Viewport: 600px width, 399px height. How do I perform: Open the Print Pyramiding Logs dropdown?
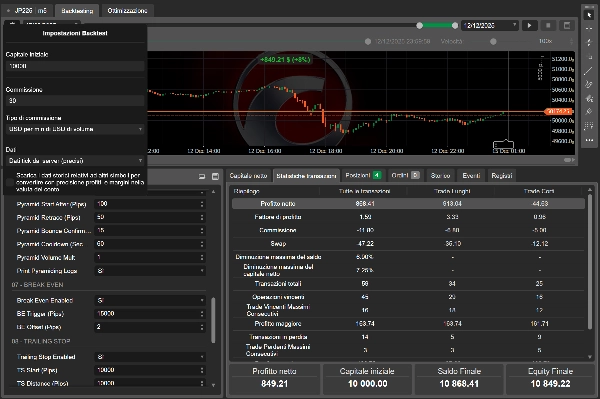(x=150, y=271)
